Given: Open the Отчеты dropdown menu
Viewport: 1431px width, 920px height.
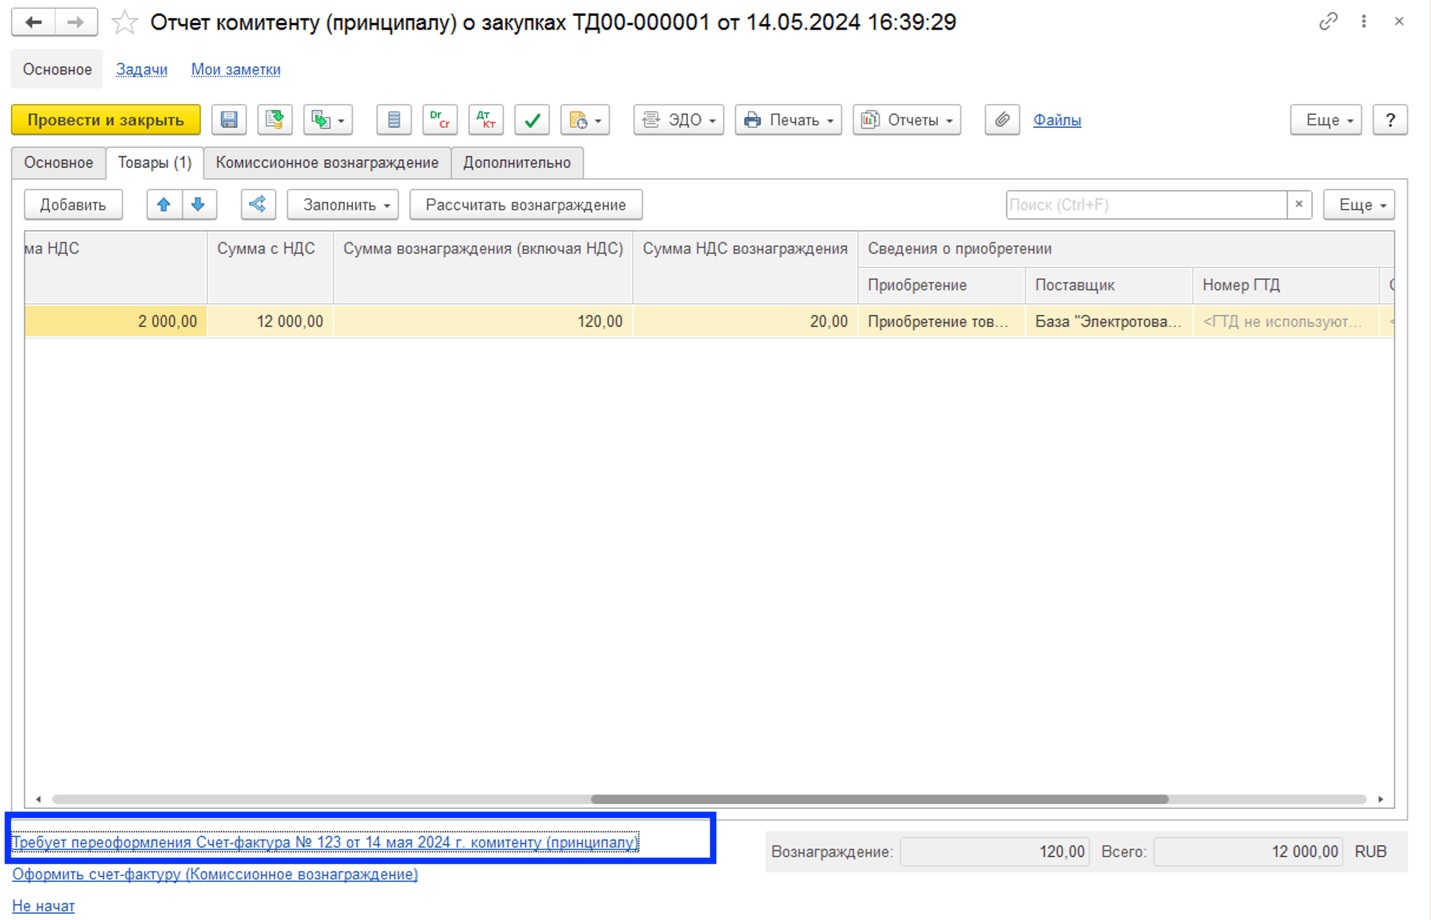Looking at the screenshot, I should (906, 120).
